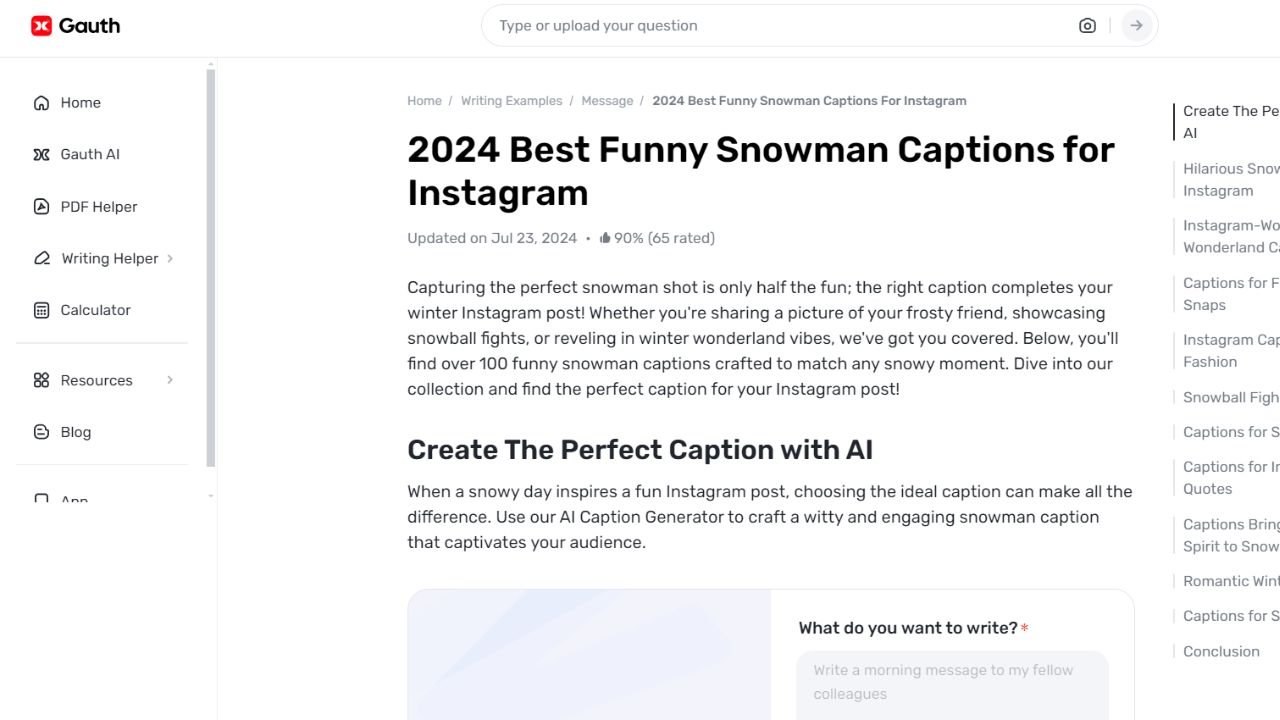Expand the Resources submenu
This screenshot has height=720, width=1280.
[x=169, y=380]
